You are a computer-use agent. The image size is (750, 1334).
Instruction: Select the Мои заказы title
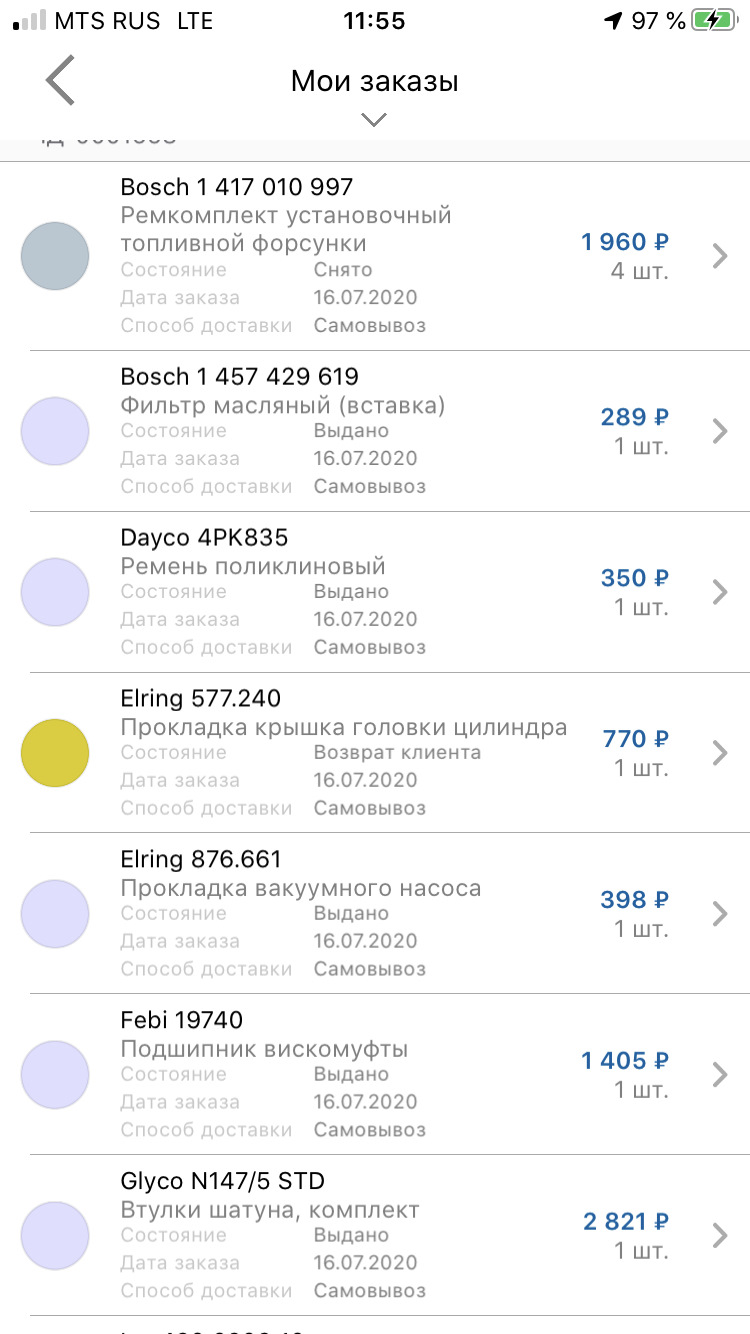point(374,81)
